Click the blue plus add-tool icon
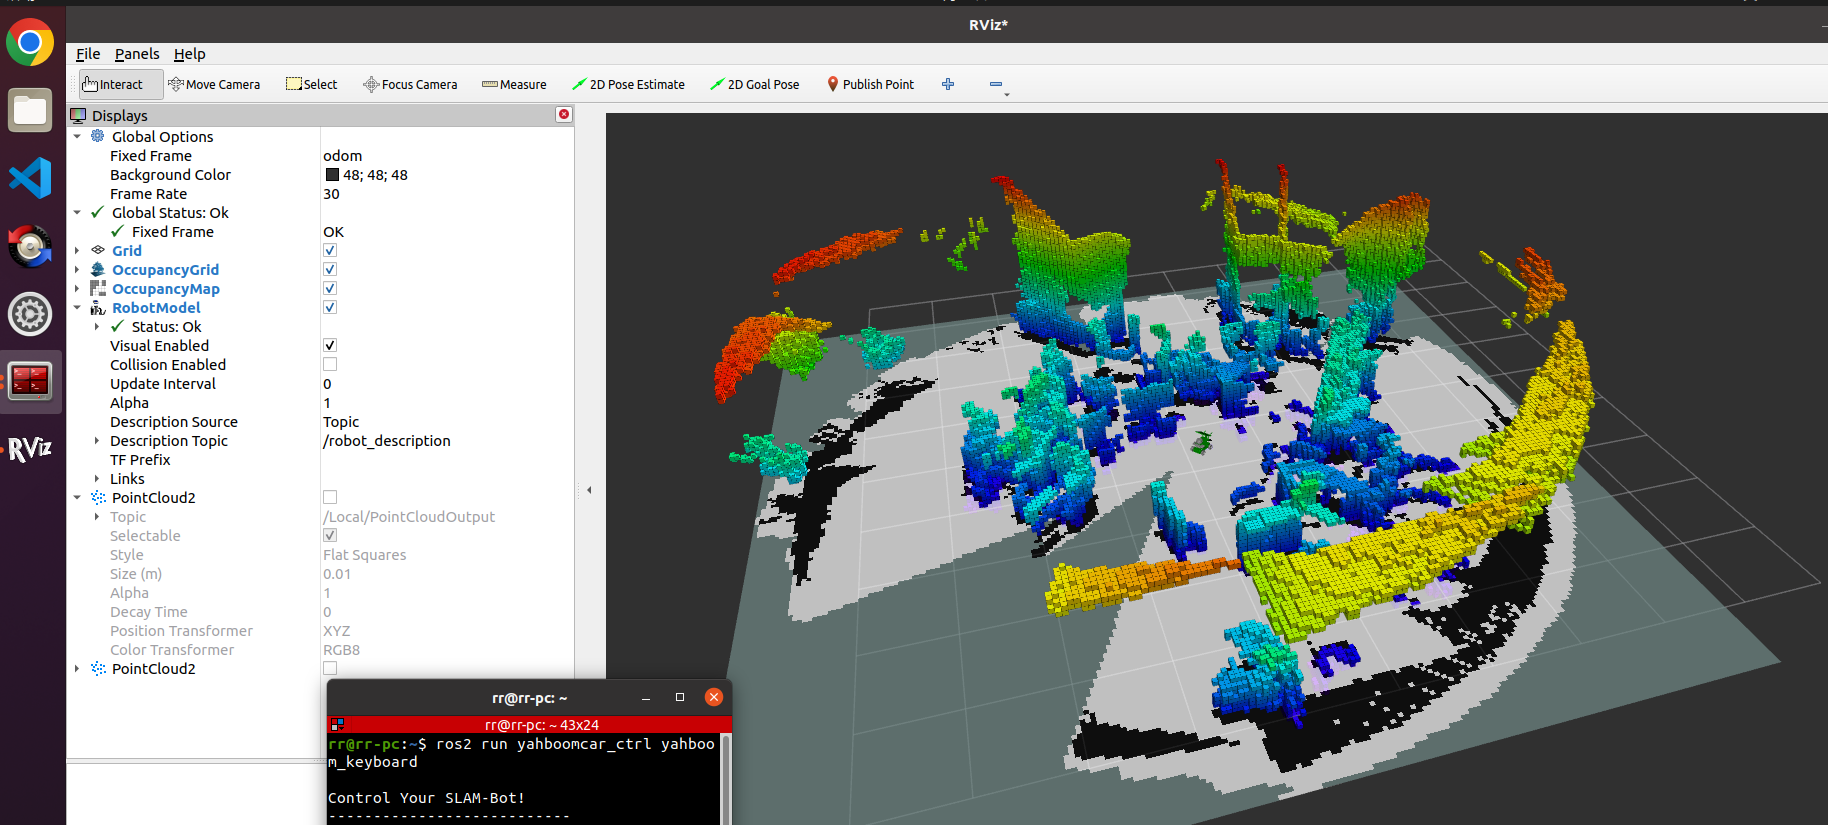This screenshot has width=1828, height=825. (948, 85)
